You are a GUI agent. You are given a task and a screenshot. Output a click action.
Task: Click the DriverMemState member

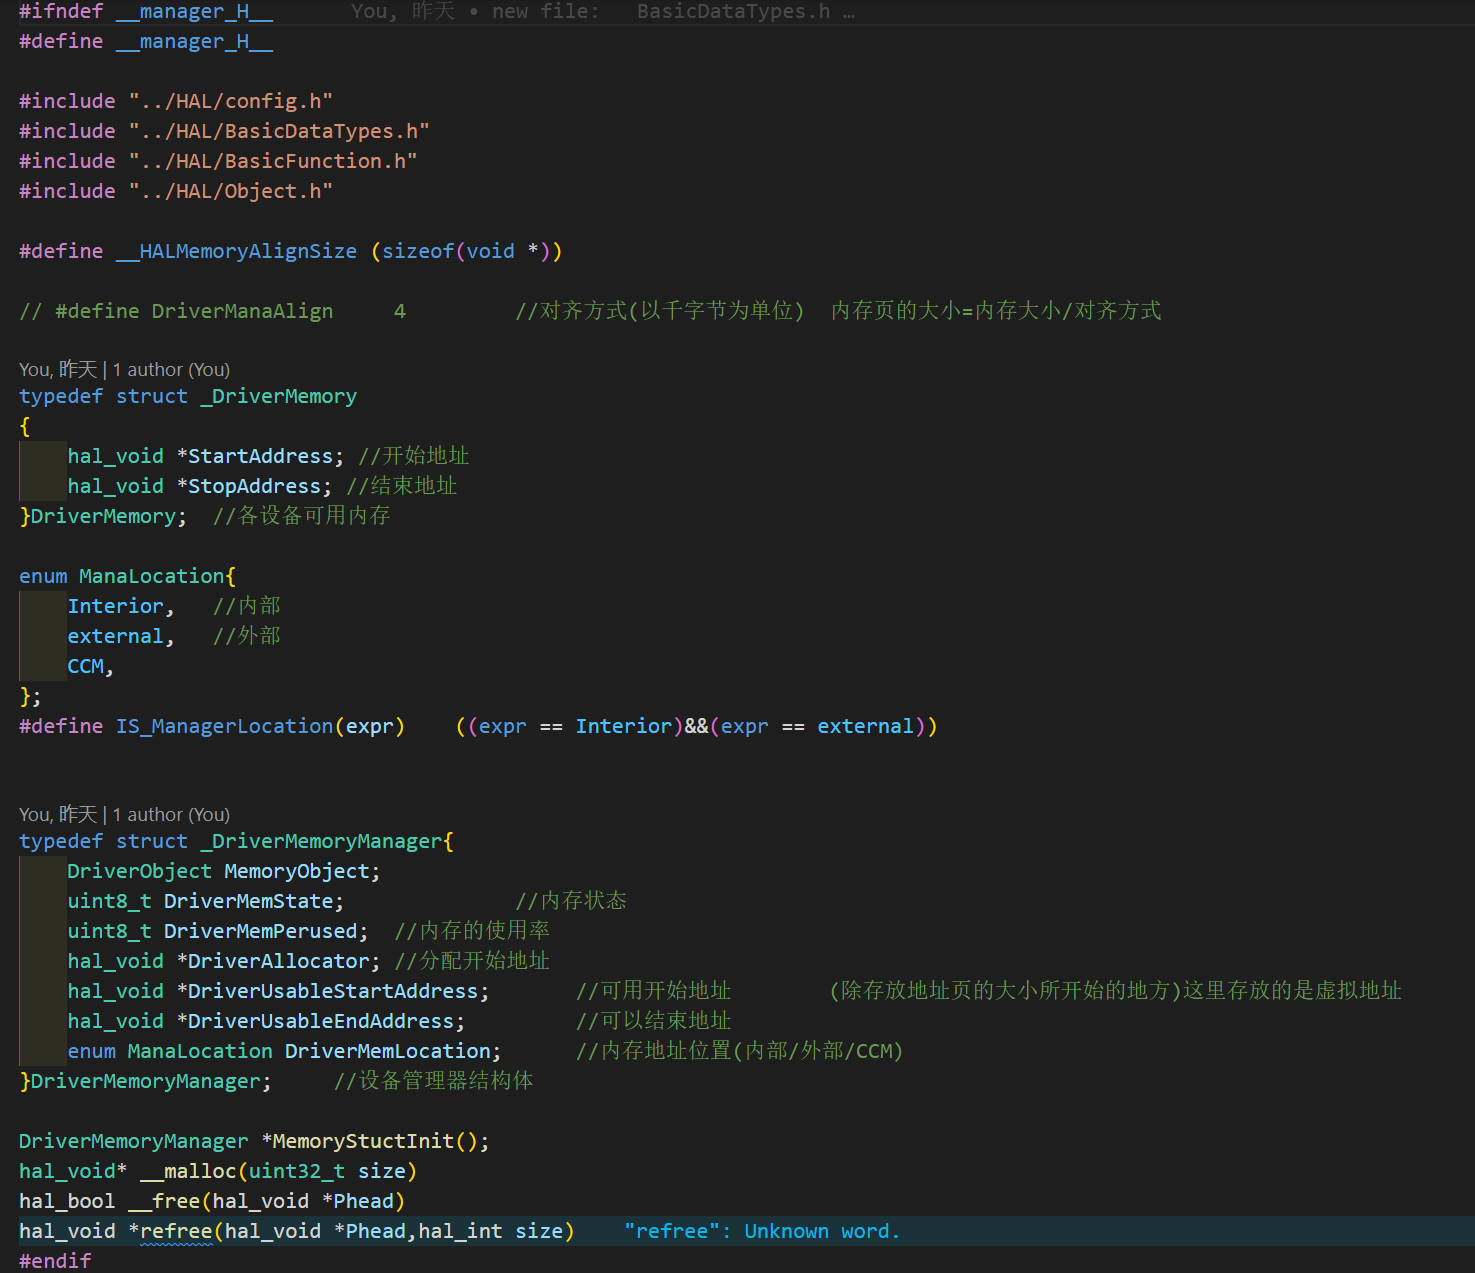pos(248,901)
